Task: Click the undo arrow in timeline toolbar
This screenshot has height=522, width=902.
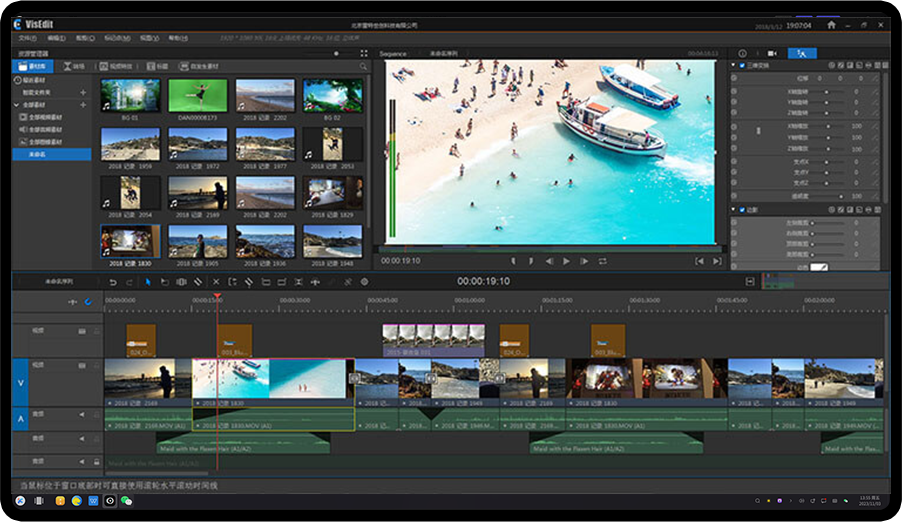Action: point(113,282)
